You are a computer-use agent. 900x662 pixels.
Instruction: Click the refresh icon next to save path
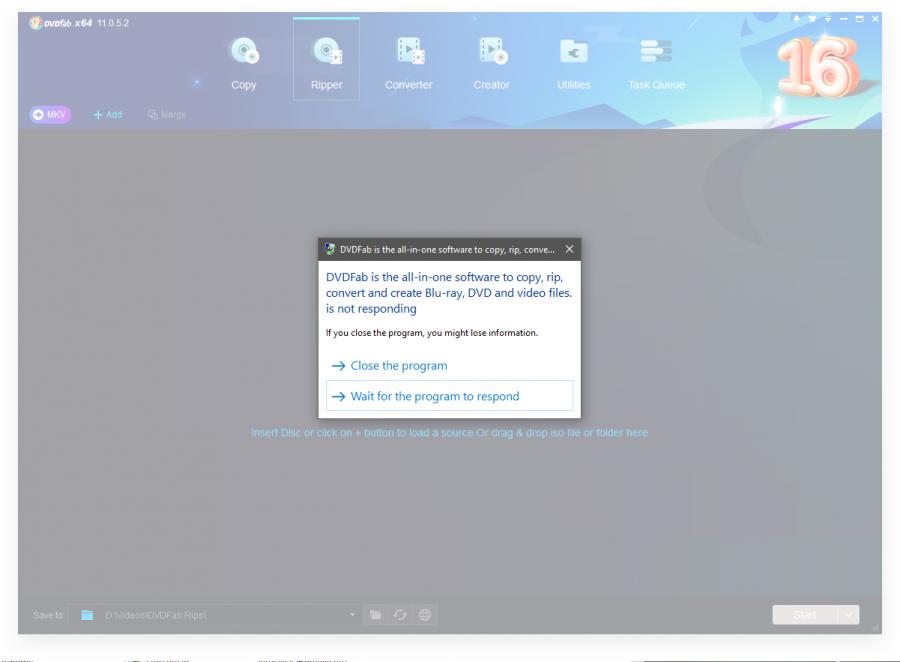point(400,615)
